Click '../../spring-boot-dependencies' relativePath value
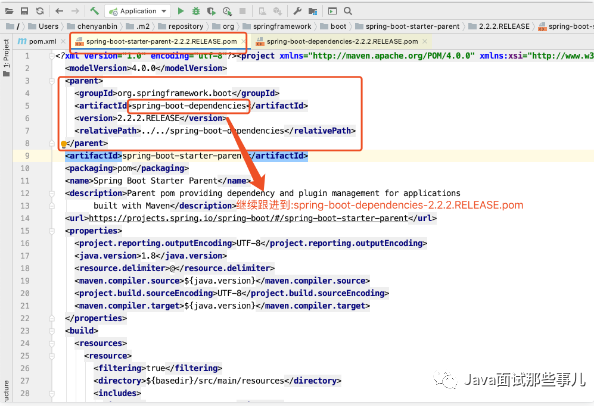Screen dimensions: 605x406 (x=213, y=131)
